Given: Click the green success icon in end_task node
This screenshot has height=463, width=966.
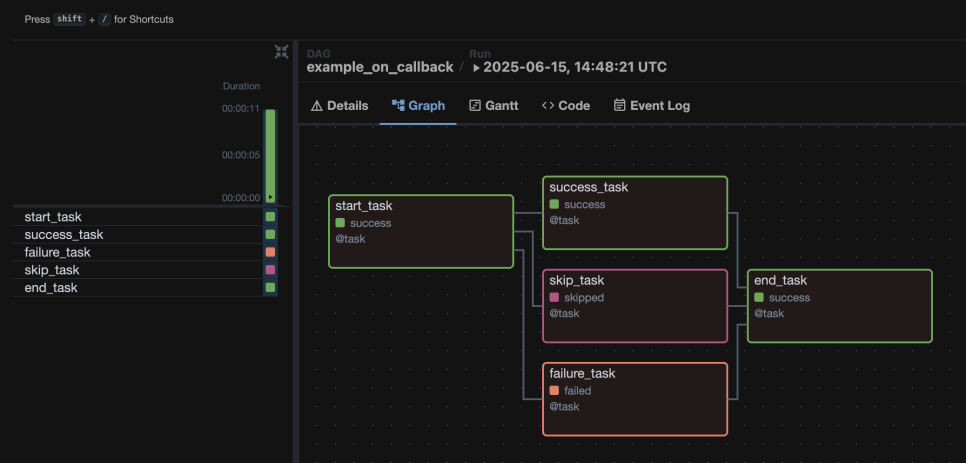Looking at the screenshot, I should click(759, 297).
